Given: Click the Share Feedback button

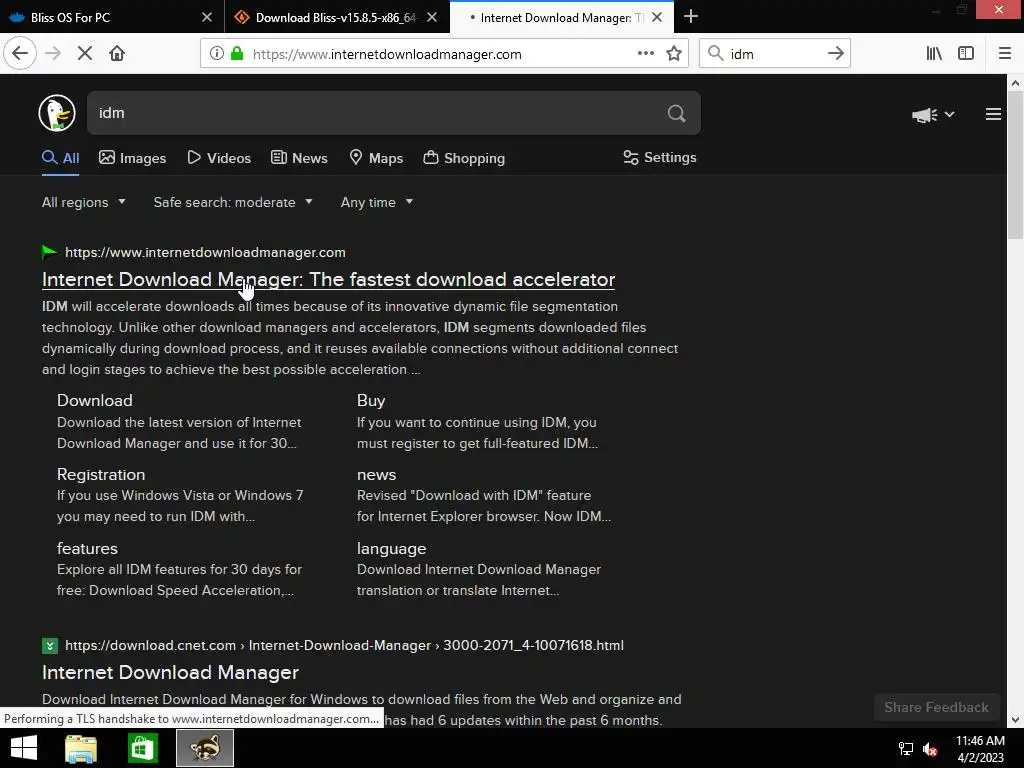Looking at the screenshot, I should pos(936,707).
